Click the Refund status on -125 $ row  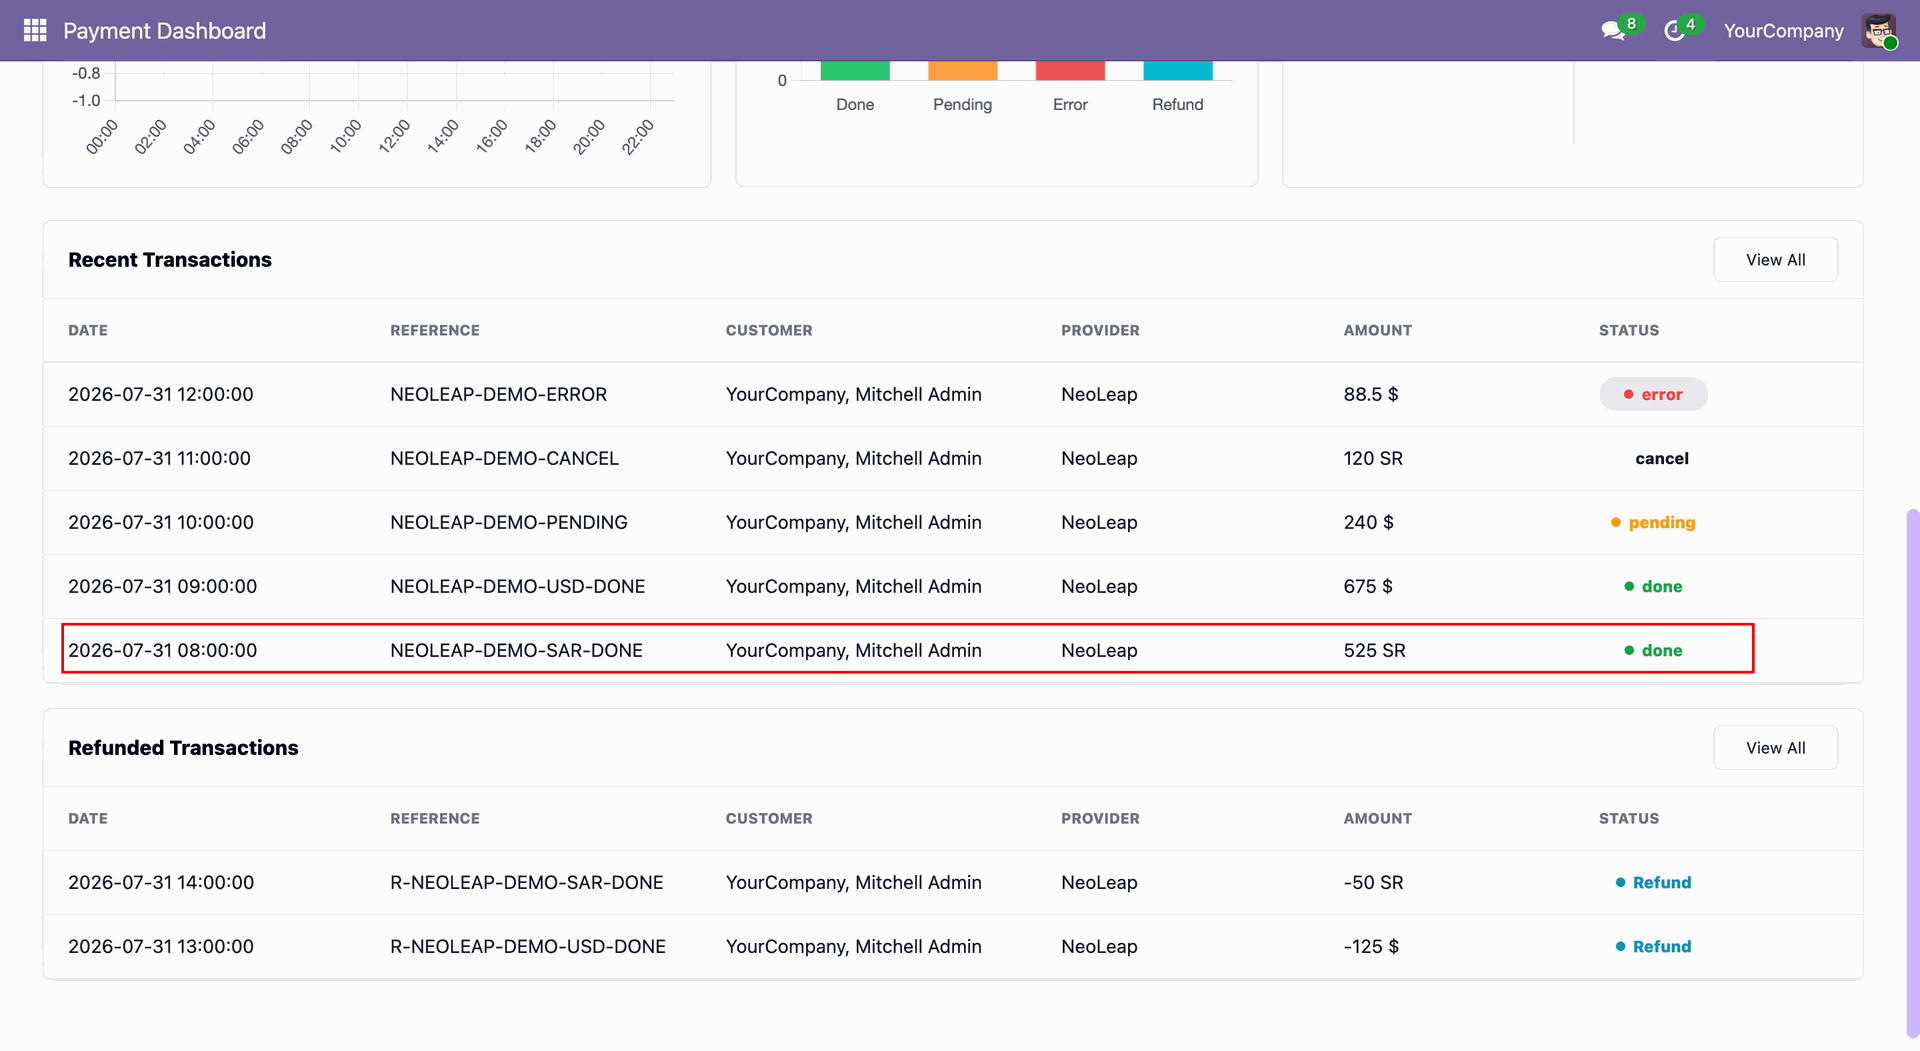[1653, 946]
